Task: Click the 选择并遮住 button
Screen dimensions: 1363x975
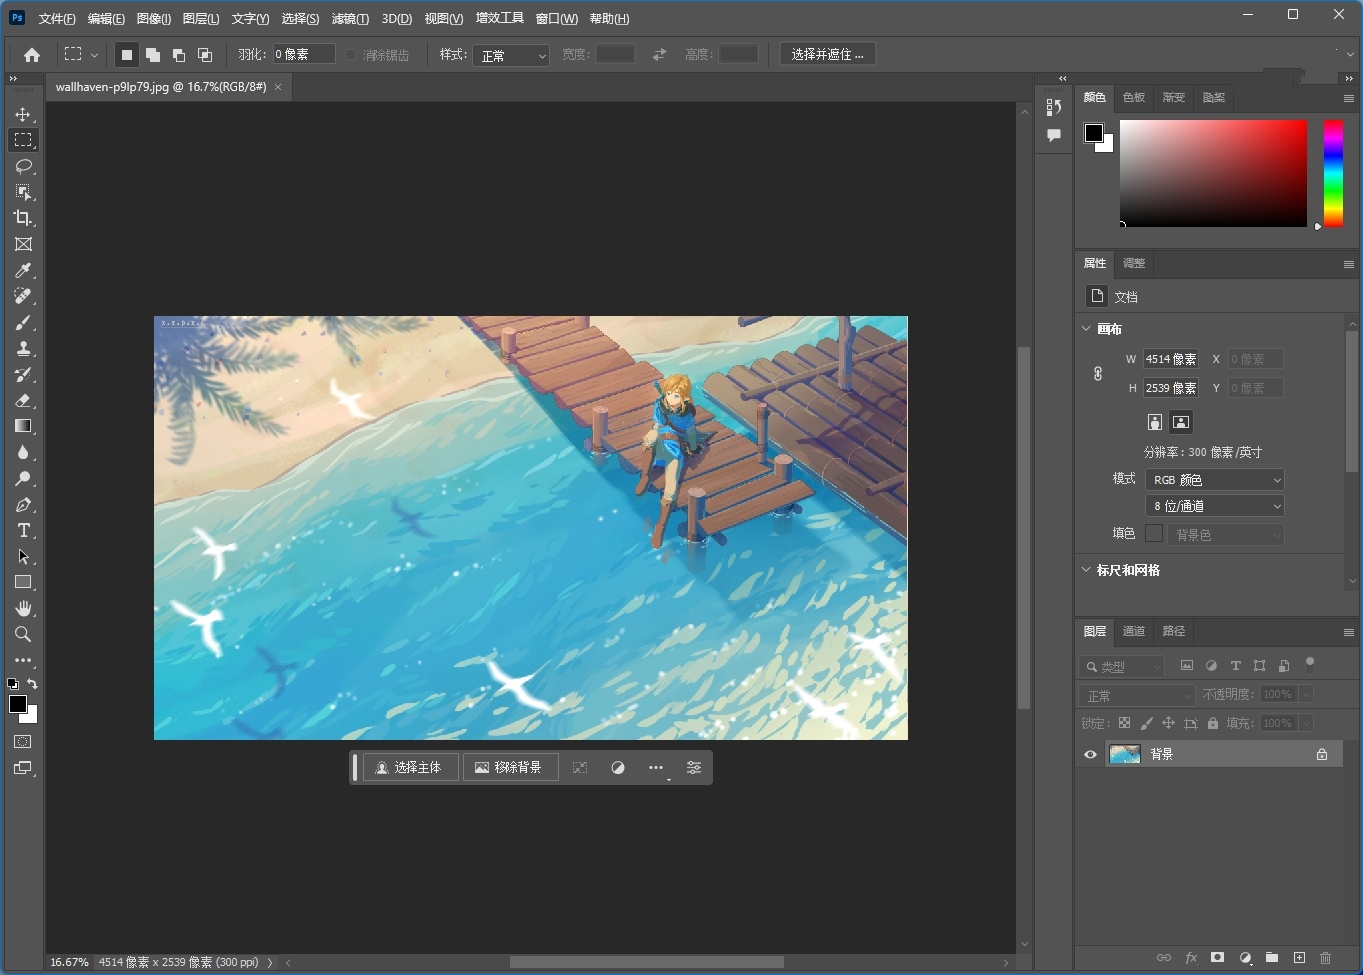Action: tap(828, 54)
